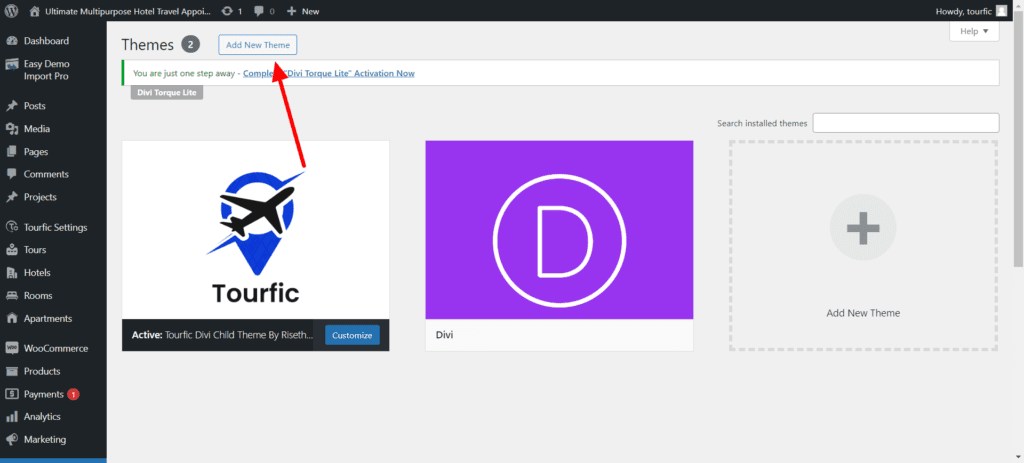Viewport: 1024px width, 463px height.
Task: Click the Analytics bar chart icon
Action: tap(11, 417)
